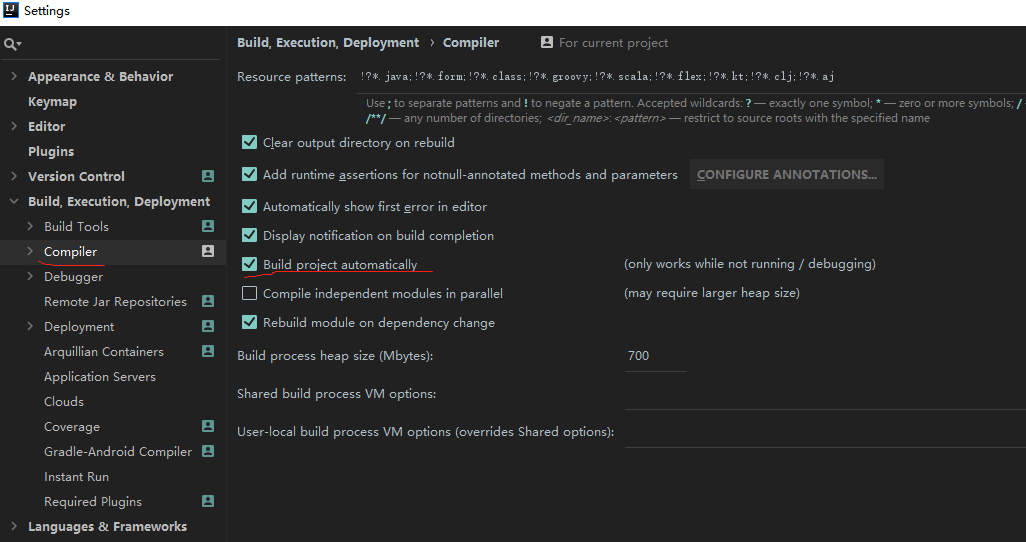Open the Keymap settings page
The height and width of the screenshot is (542, 1026).
pos(52,101)
